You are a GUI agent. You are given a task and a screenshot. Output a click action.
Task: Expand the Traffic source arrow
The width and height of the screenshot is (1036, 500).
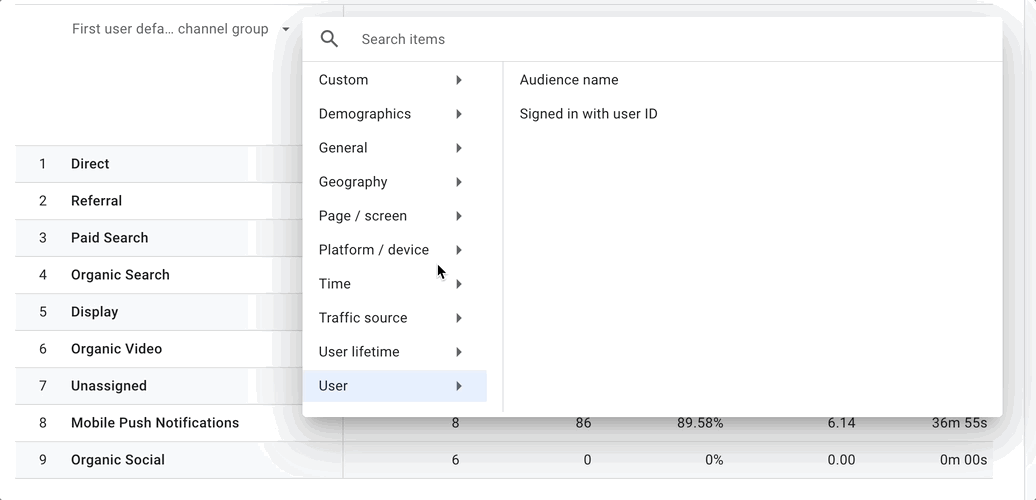point(459,318)
